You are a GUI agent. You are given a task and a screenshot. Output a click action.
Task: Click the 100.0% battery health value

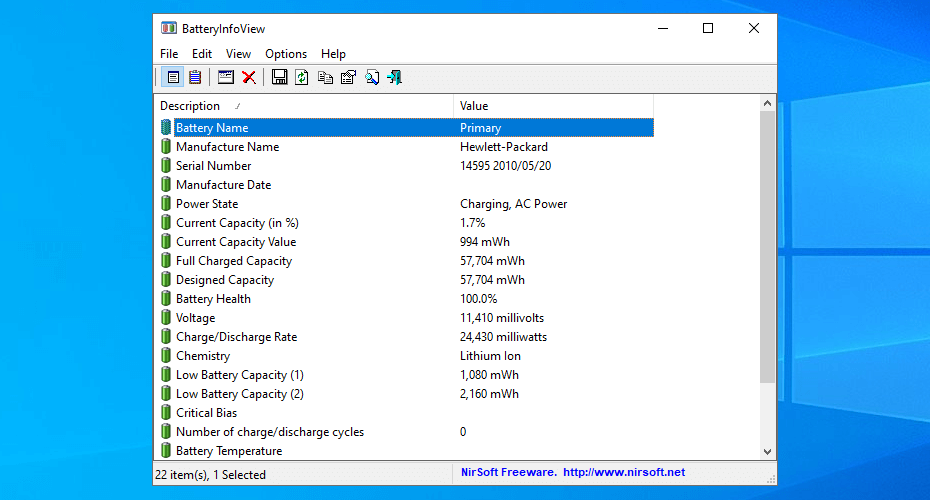point(479,298)
